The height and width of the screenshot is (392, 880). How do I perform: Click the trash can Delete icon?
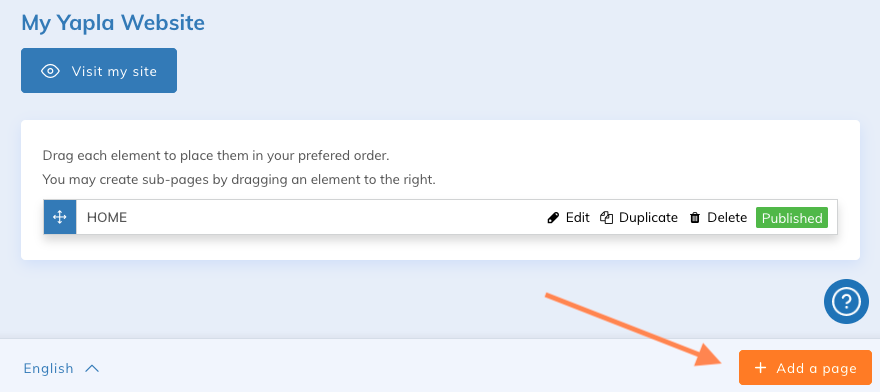point(695,218)
